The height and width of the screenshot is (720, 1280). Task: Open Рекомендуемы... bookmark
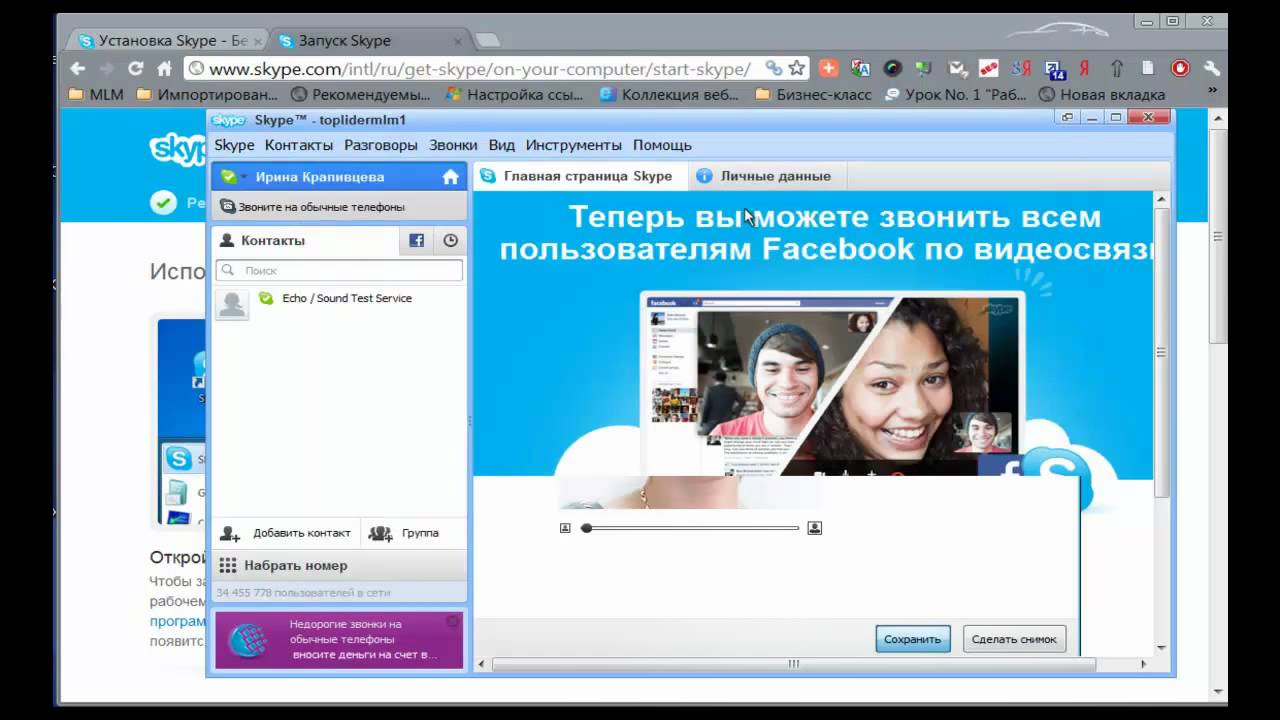click(x=361, y=95)
